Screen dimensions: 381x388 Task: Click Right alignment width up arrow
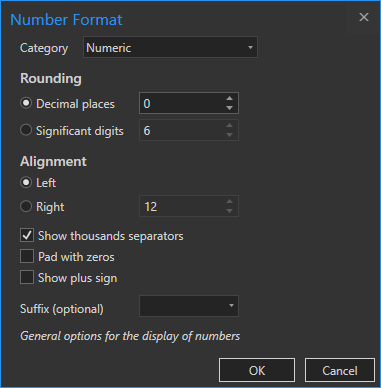229,202
